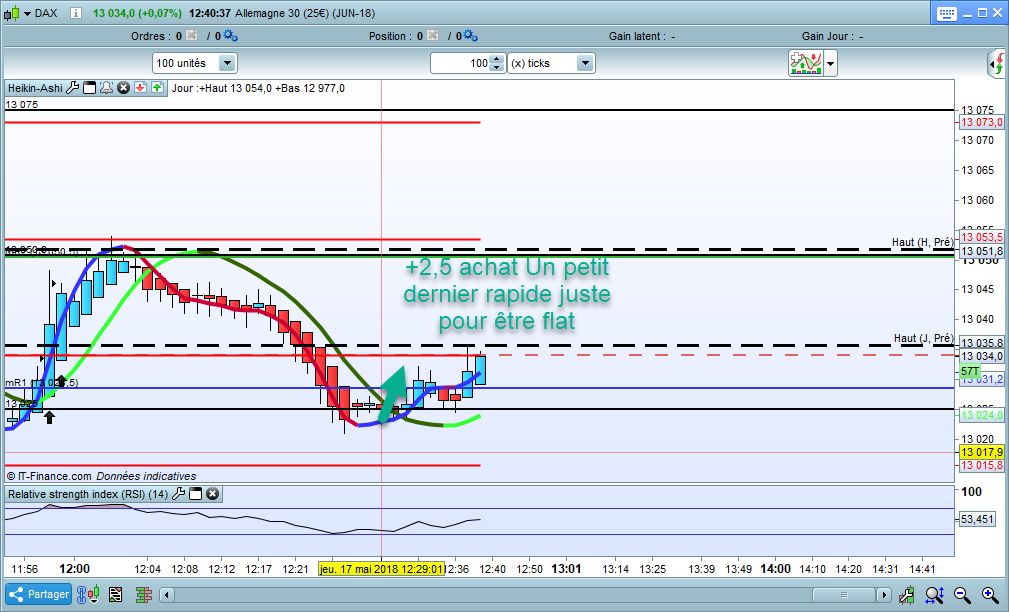This screenshot has height=612, width=1009.
Task: Open the order list icon in bottom toolbar
Action: point(116,595)
